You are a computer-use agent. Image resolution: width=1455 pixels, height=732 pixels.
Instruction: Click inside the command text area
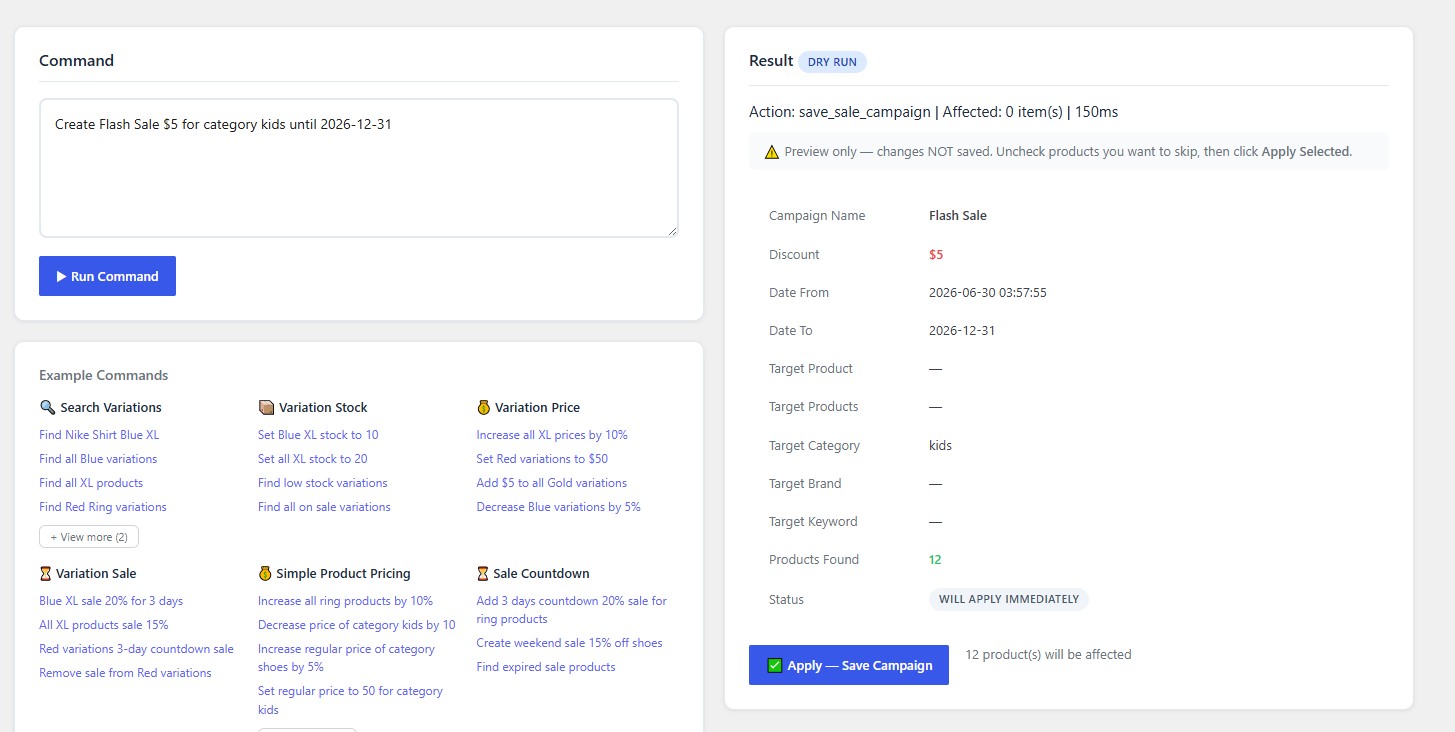click(359, 168)
